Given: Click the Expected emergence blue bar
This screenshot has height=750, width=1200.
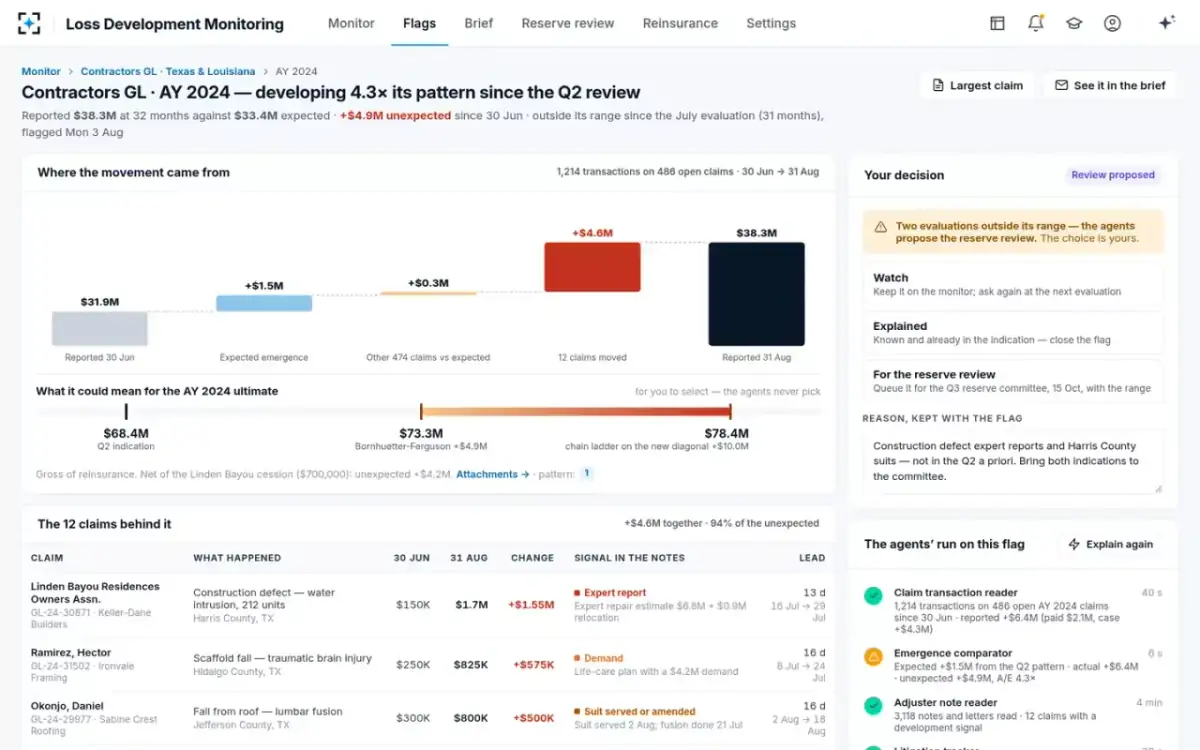Looking at the screenshot, I should [264, 303].
